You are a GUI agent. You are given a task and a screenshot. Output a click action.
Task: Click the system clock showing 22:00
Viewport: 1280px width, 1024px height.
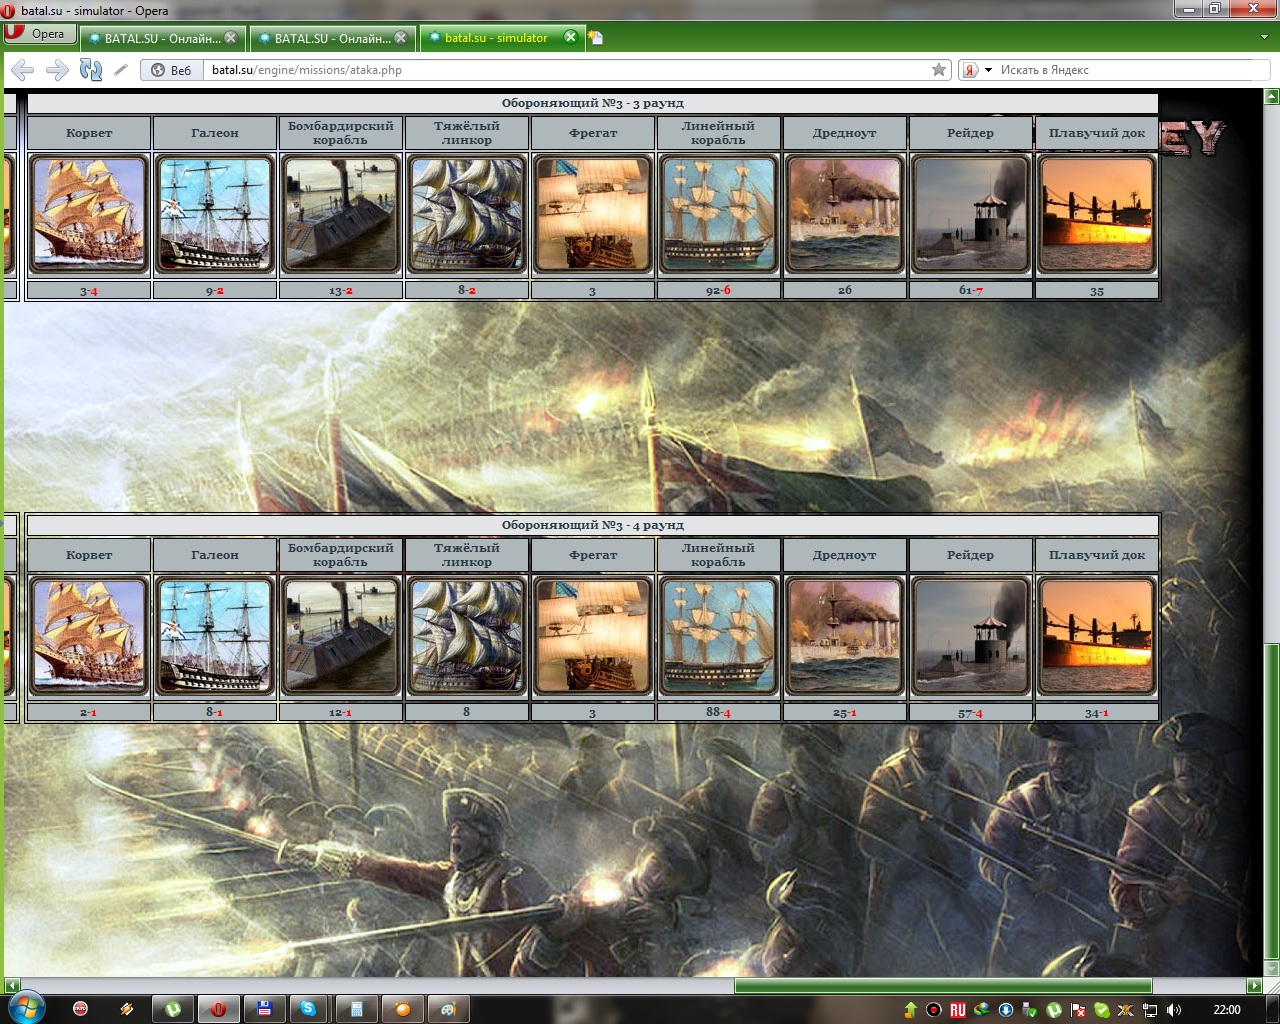[1227, 1010]
